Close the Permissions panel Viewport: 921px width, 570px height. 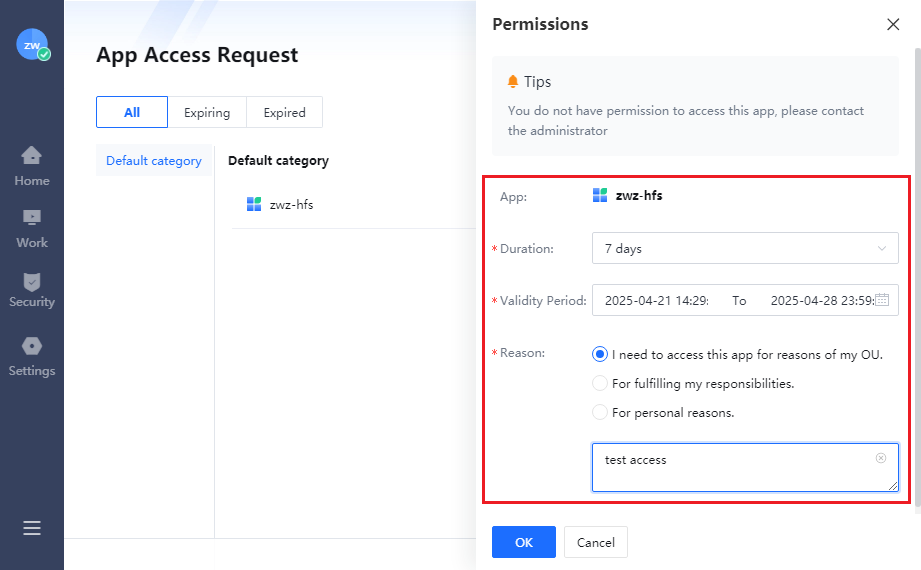click(893, 24)
